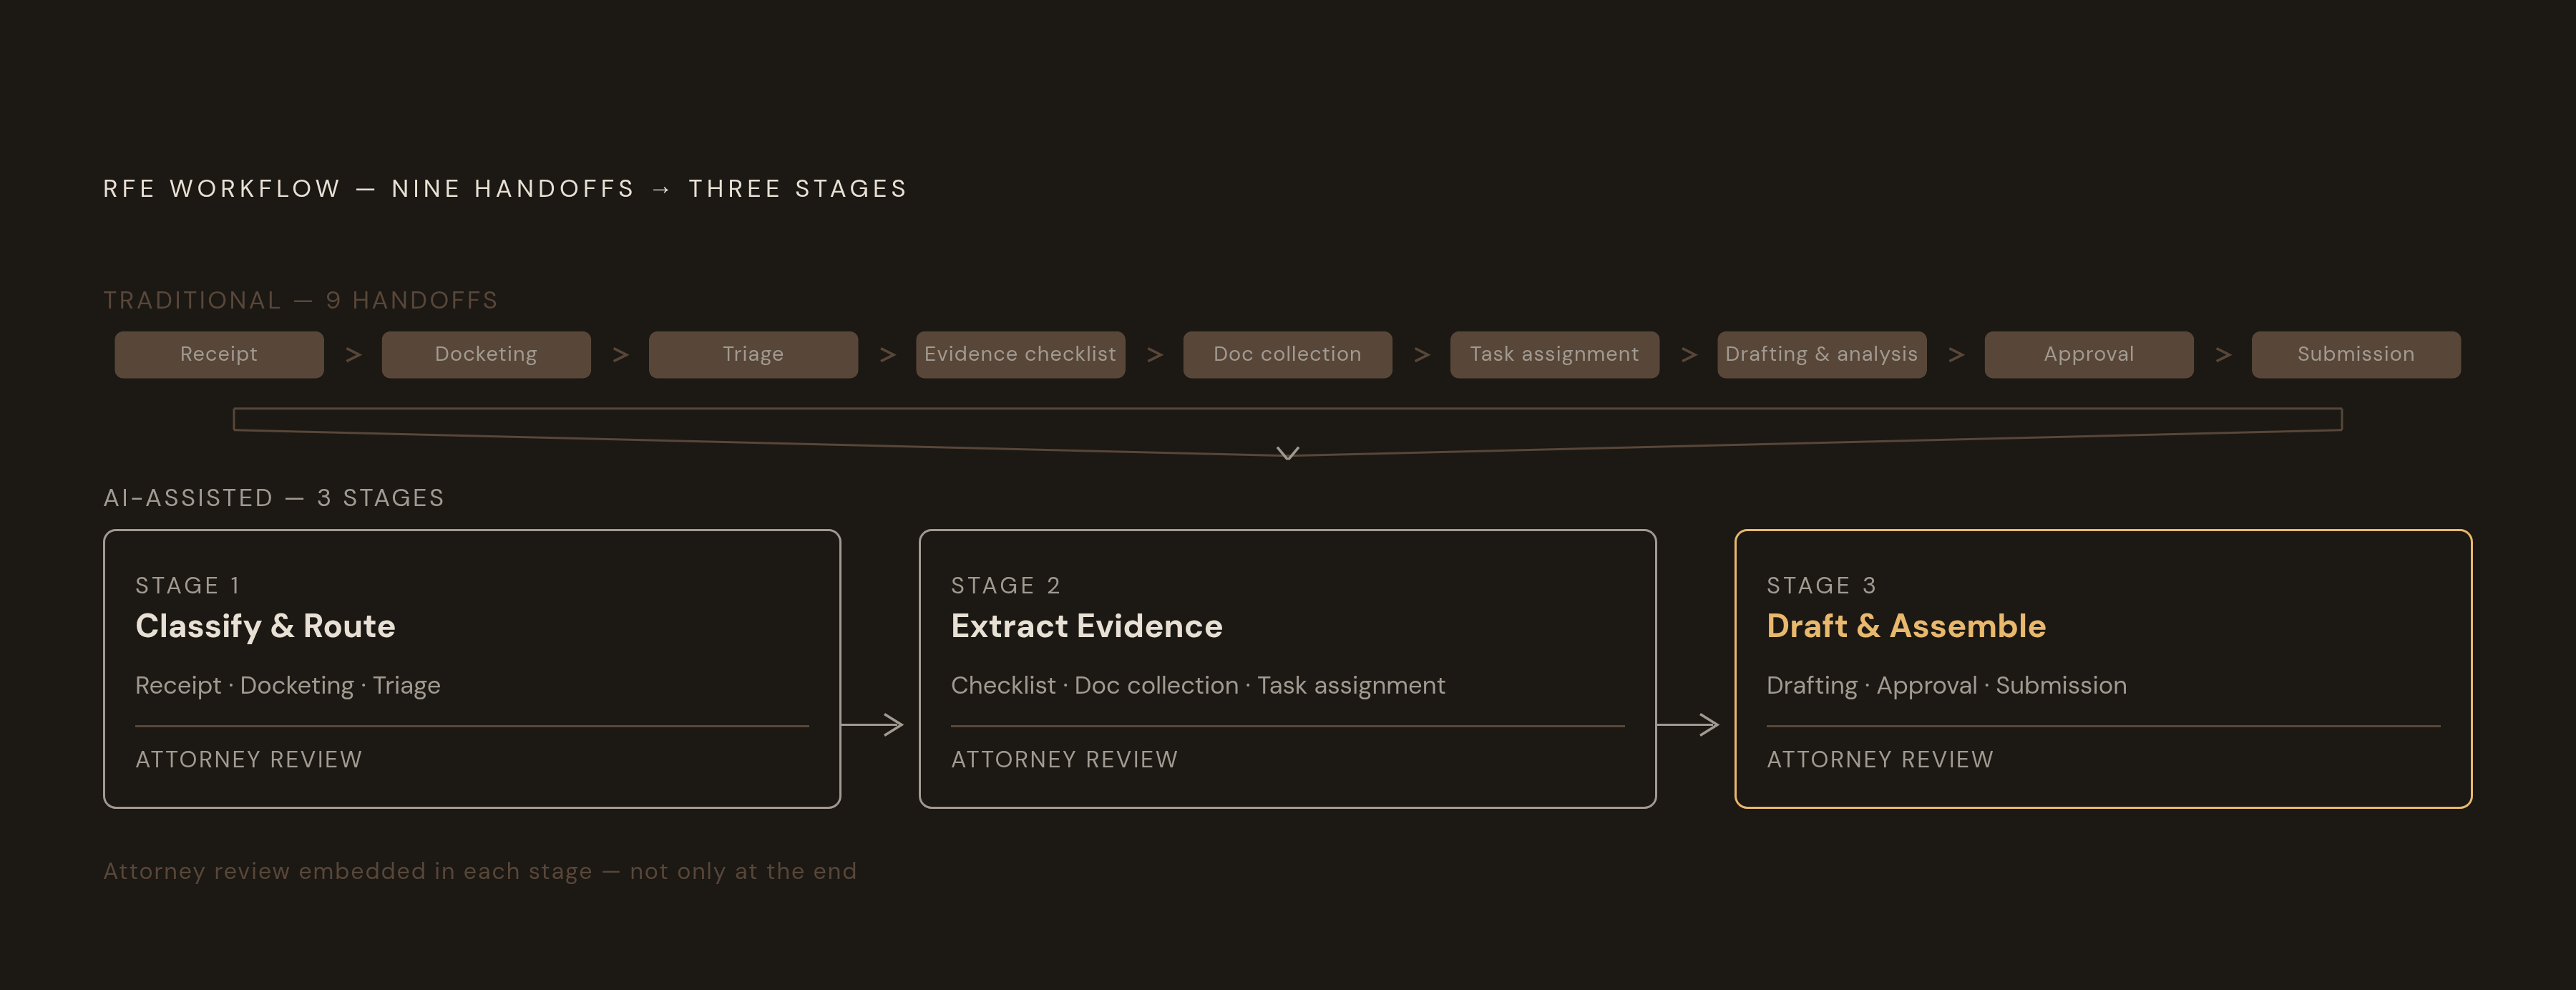Click 'Drafting · Approval · Submission' text
Screen dimensions: 2576x990
pyautogui.click(x=1946, y=686)
